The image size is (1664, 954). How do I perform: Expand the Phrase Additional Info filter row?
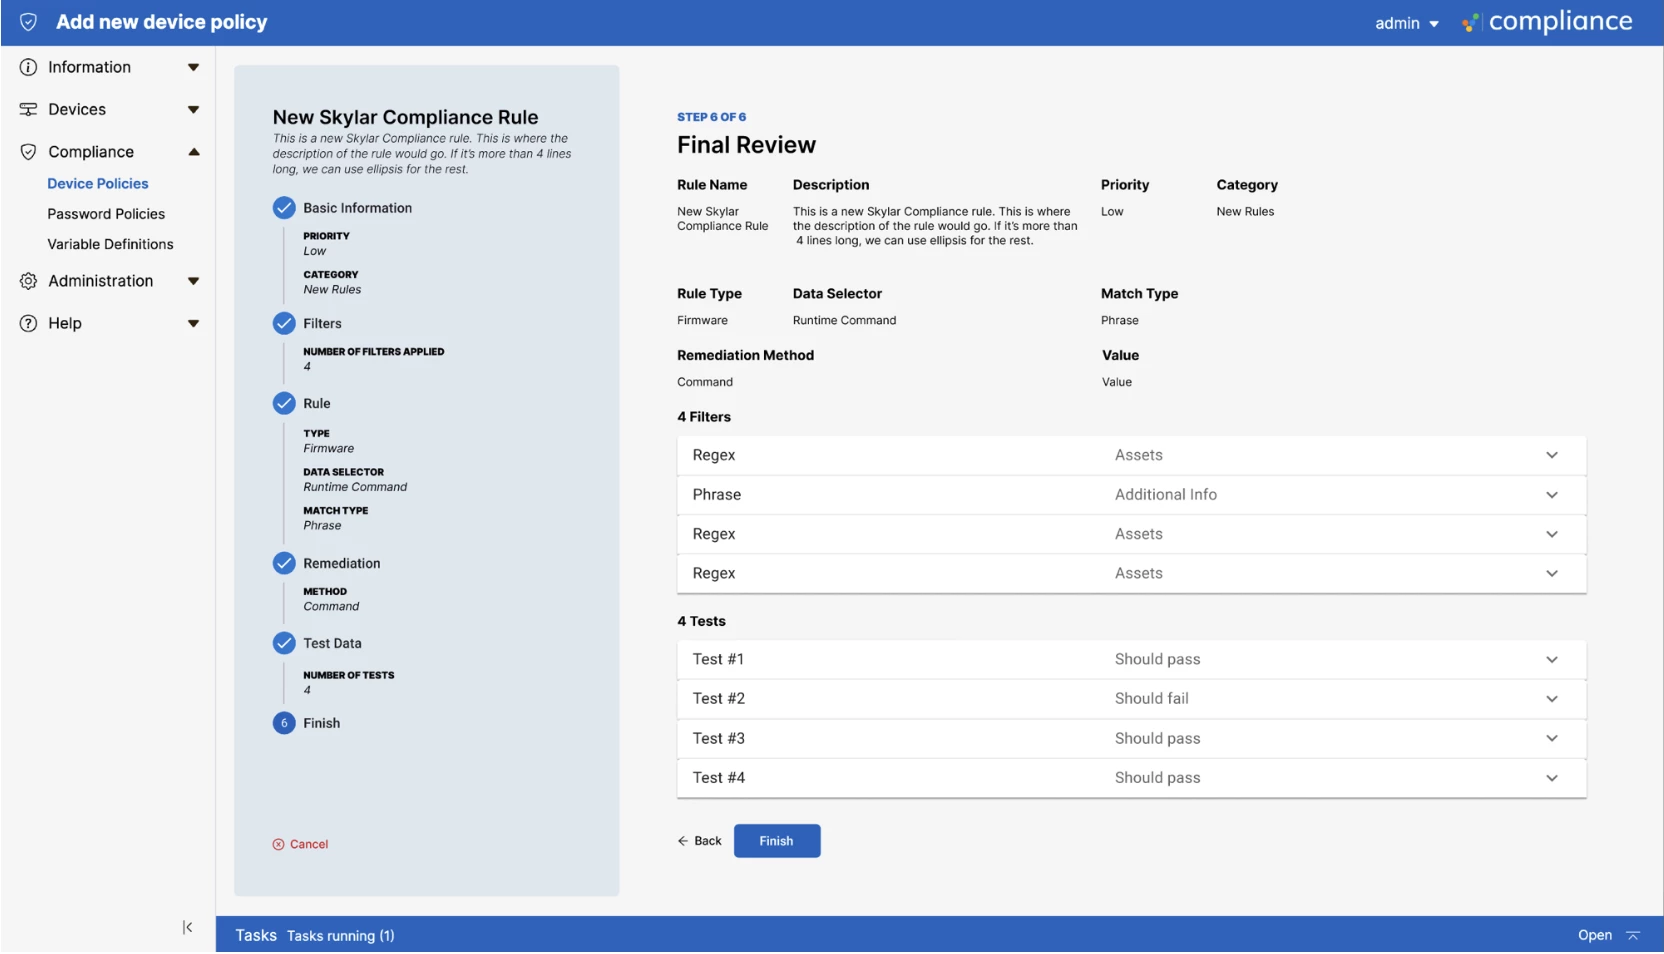pos(1131,495)
